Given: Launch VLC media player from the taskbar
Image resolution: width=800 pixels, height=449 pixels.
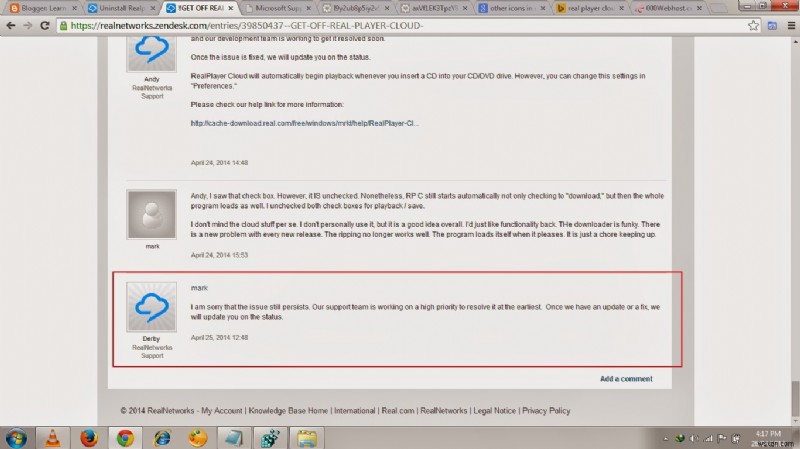Looking at the screenshot, I should coord(53,438).
